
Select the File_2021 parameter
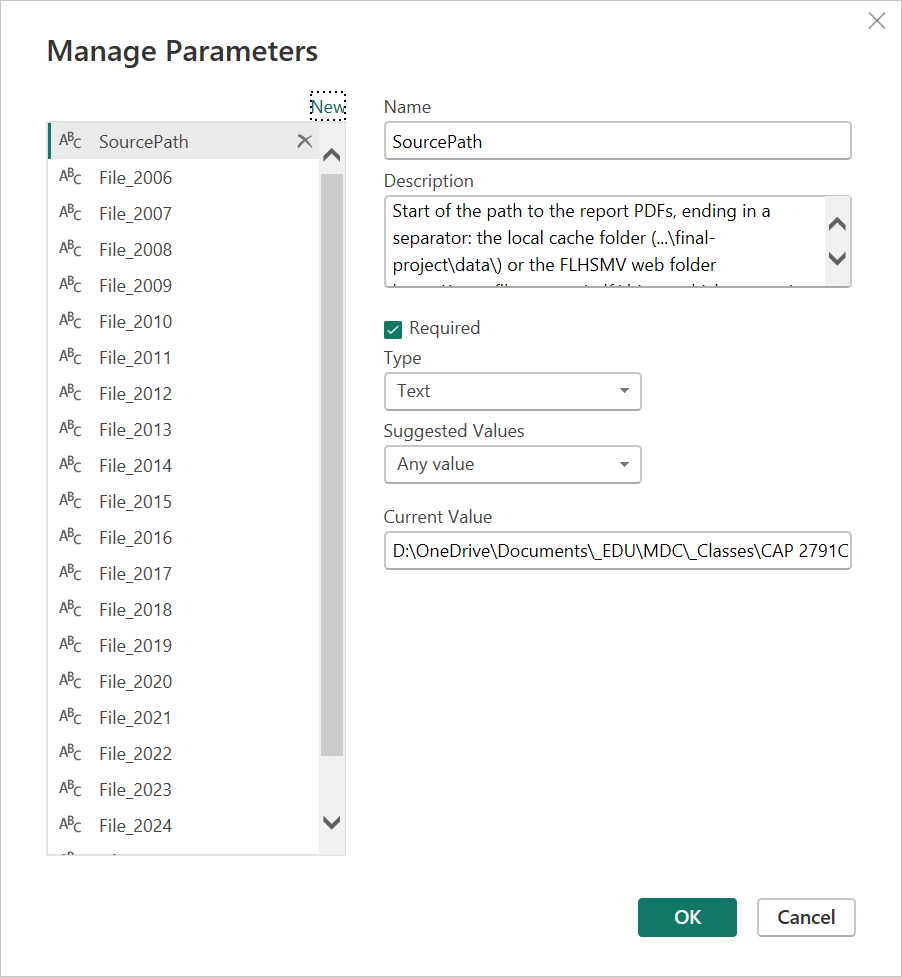tap(183, 717)
